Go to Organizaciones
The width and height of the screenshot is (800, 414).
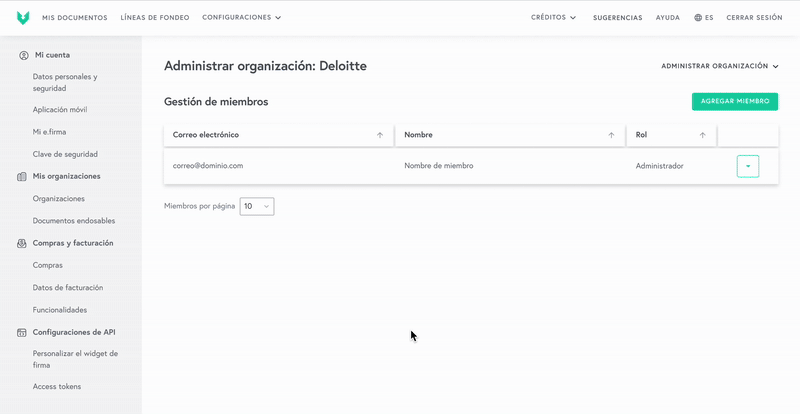[59, 199]
